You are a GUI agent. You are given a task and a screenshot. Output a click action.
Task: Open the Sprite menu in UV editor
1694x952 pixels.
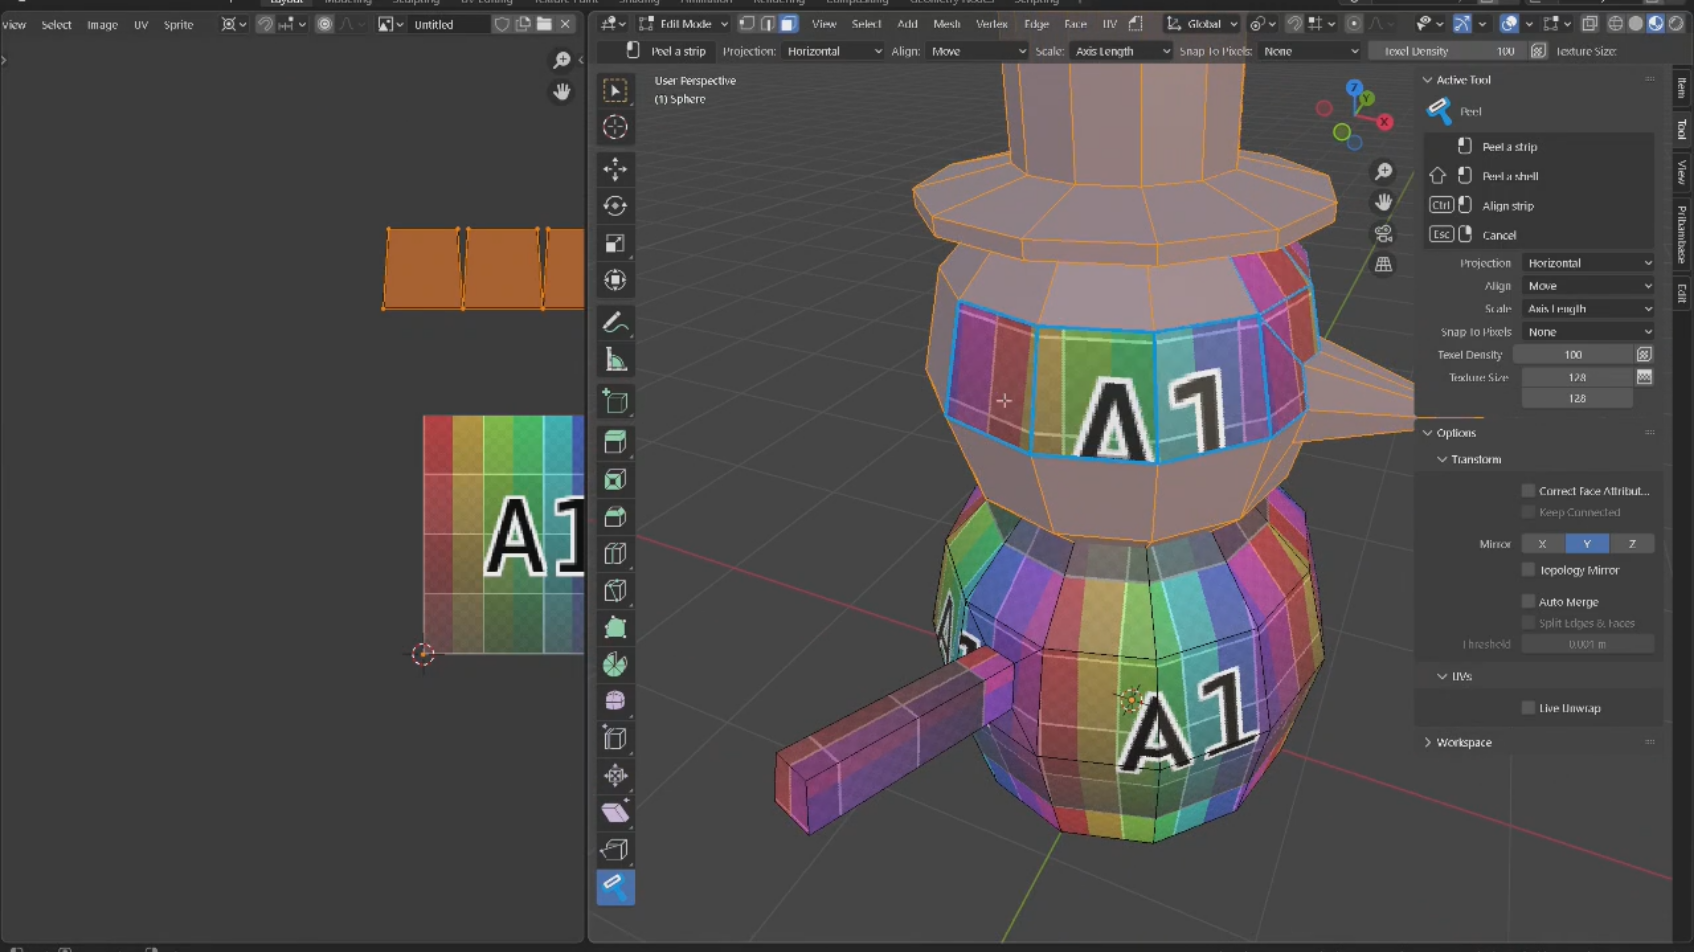click(178, 25)
